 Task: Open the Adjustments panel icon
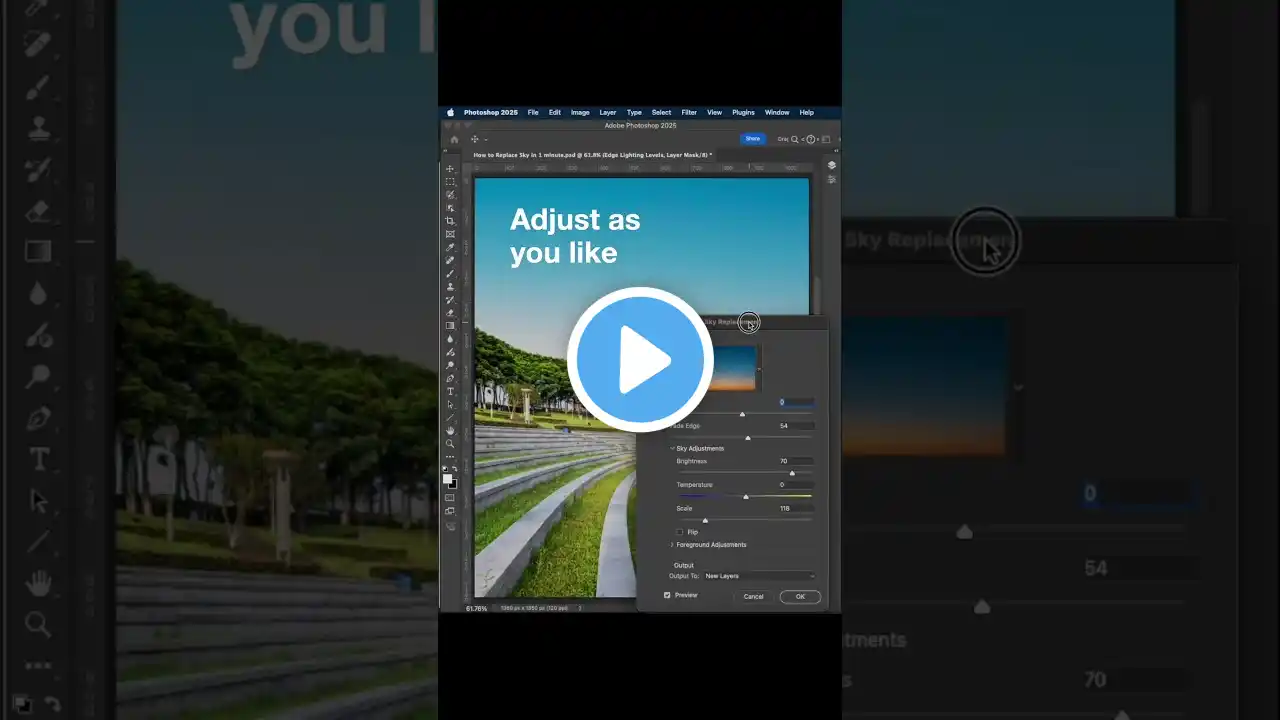832,179
